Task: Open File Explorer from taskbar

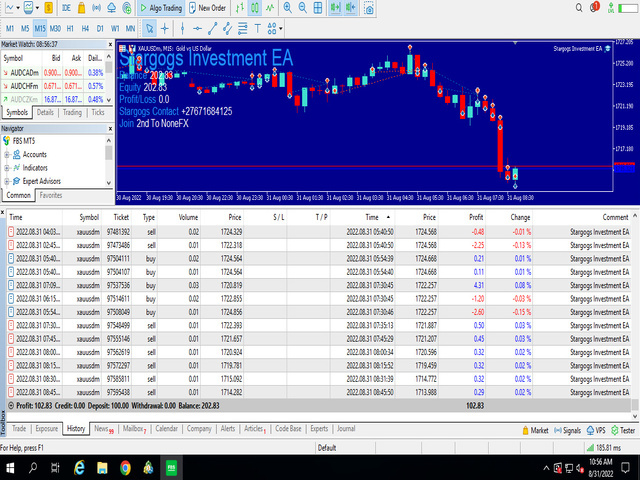Action: pyautogui.click(x=102, y=468)
